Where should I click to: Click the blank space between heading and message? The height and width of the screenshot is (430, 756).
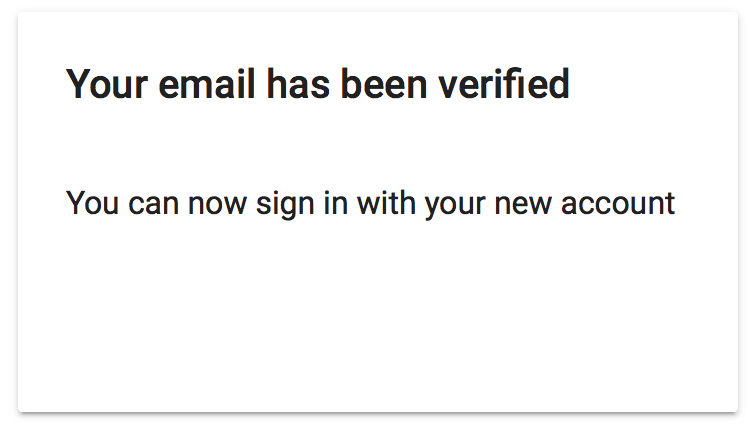[x=378, y=145]
